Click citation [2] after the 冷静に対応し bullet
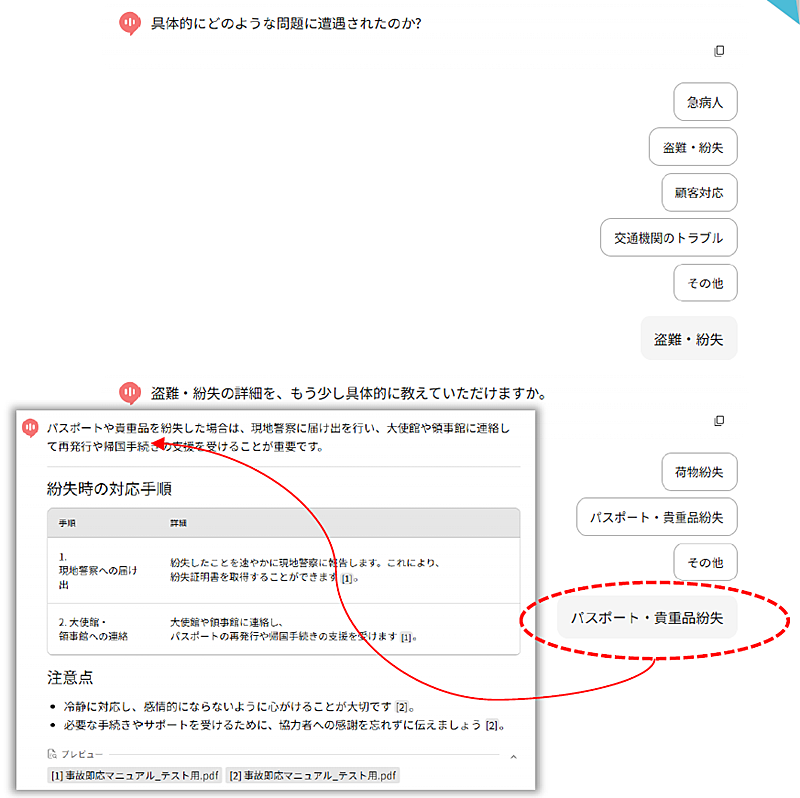Image resolution: width=800 pixels, height=798 pixels. 402,708
